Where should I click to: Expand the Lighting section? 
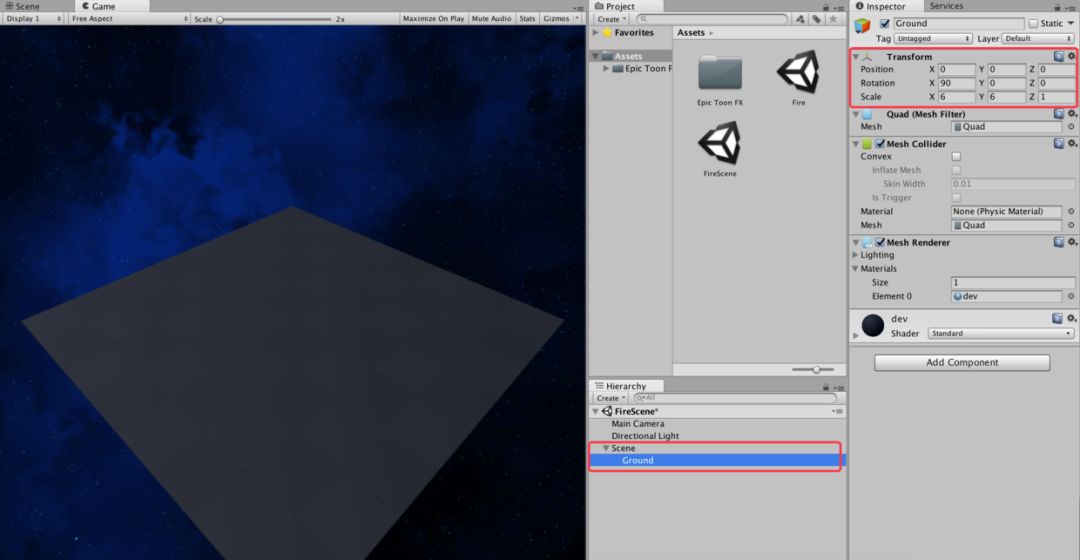tap(855, 255)
